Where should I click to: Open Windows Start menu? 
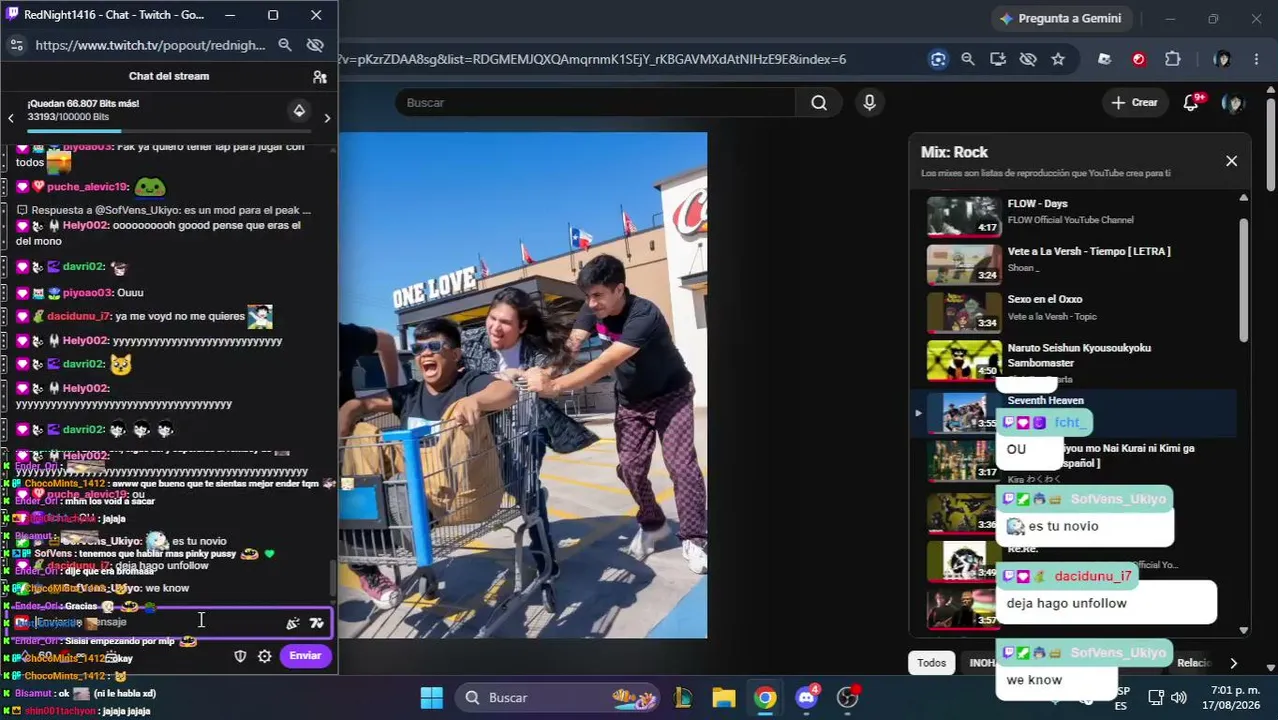point(431,697)
